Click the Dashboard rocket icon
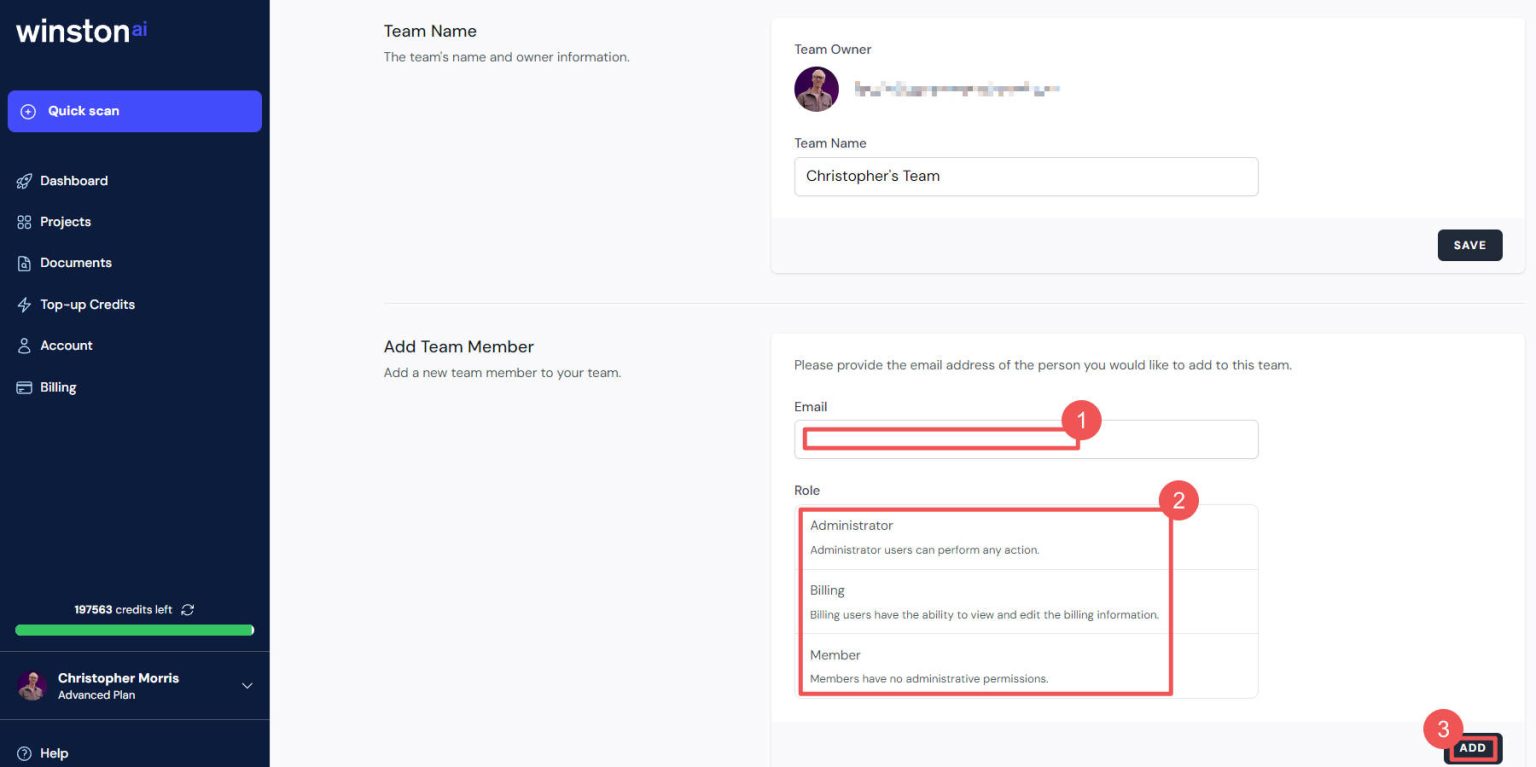Screen dimensions: 1536x767 (25, 181)
